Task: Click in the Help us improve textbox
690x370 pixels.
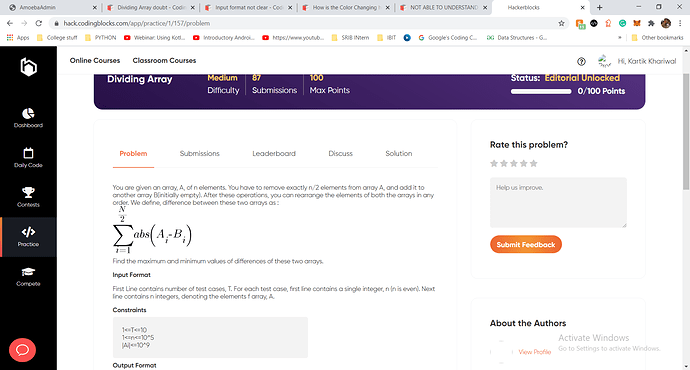Action: point(558,202)
